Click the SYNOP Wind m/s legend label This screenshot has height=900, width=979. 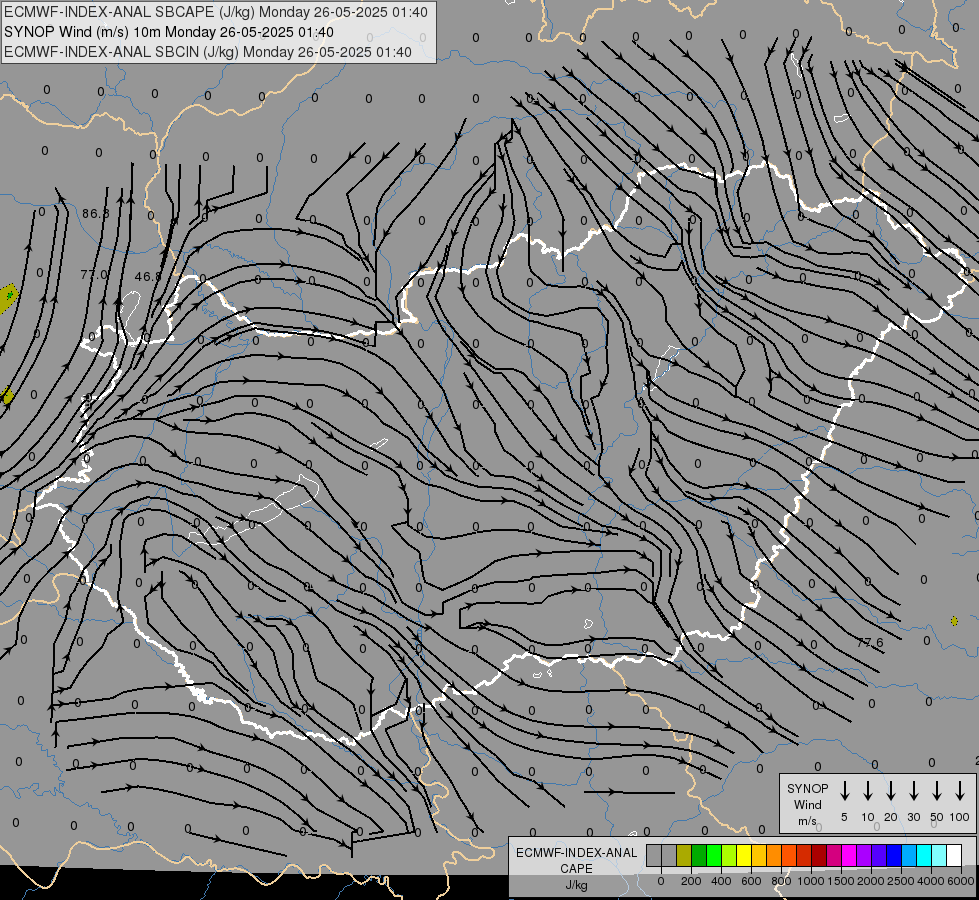pos(807,804)
